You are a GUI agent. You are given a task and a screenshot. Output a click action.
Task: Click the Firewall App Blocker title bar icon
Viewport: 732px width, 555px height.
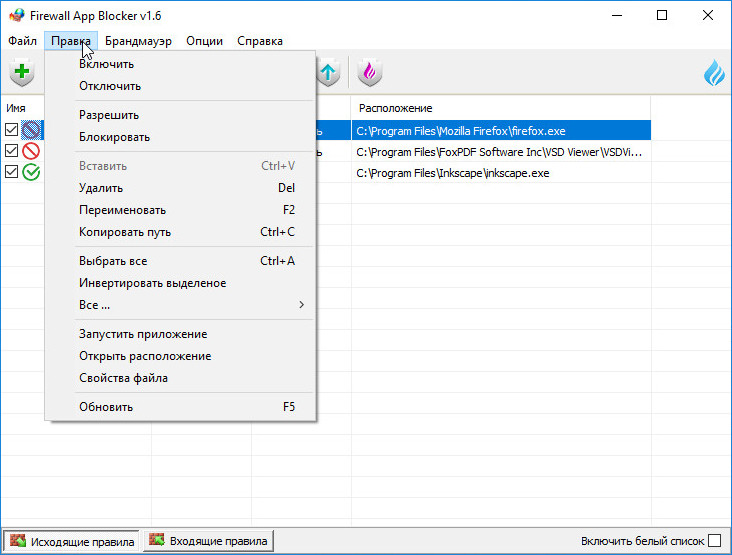(16, 15)
